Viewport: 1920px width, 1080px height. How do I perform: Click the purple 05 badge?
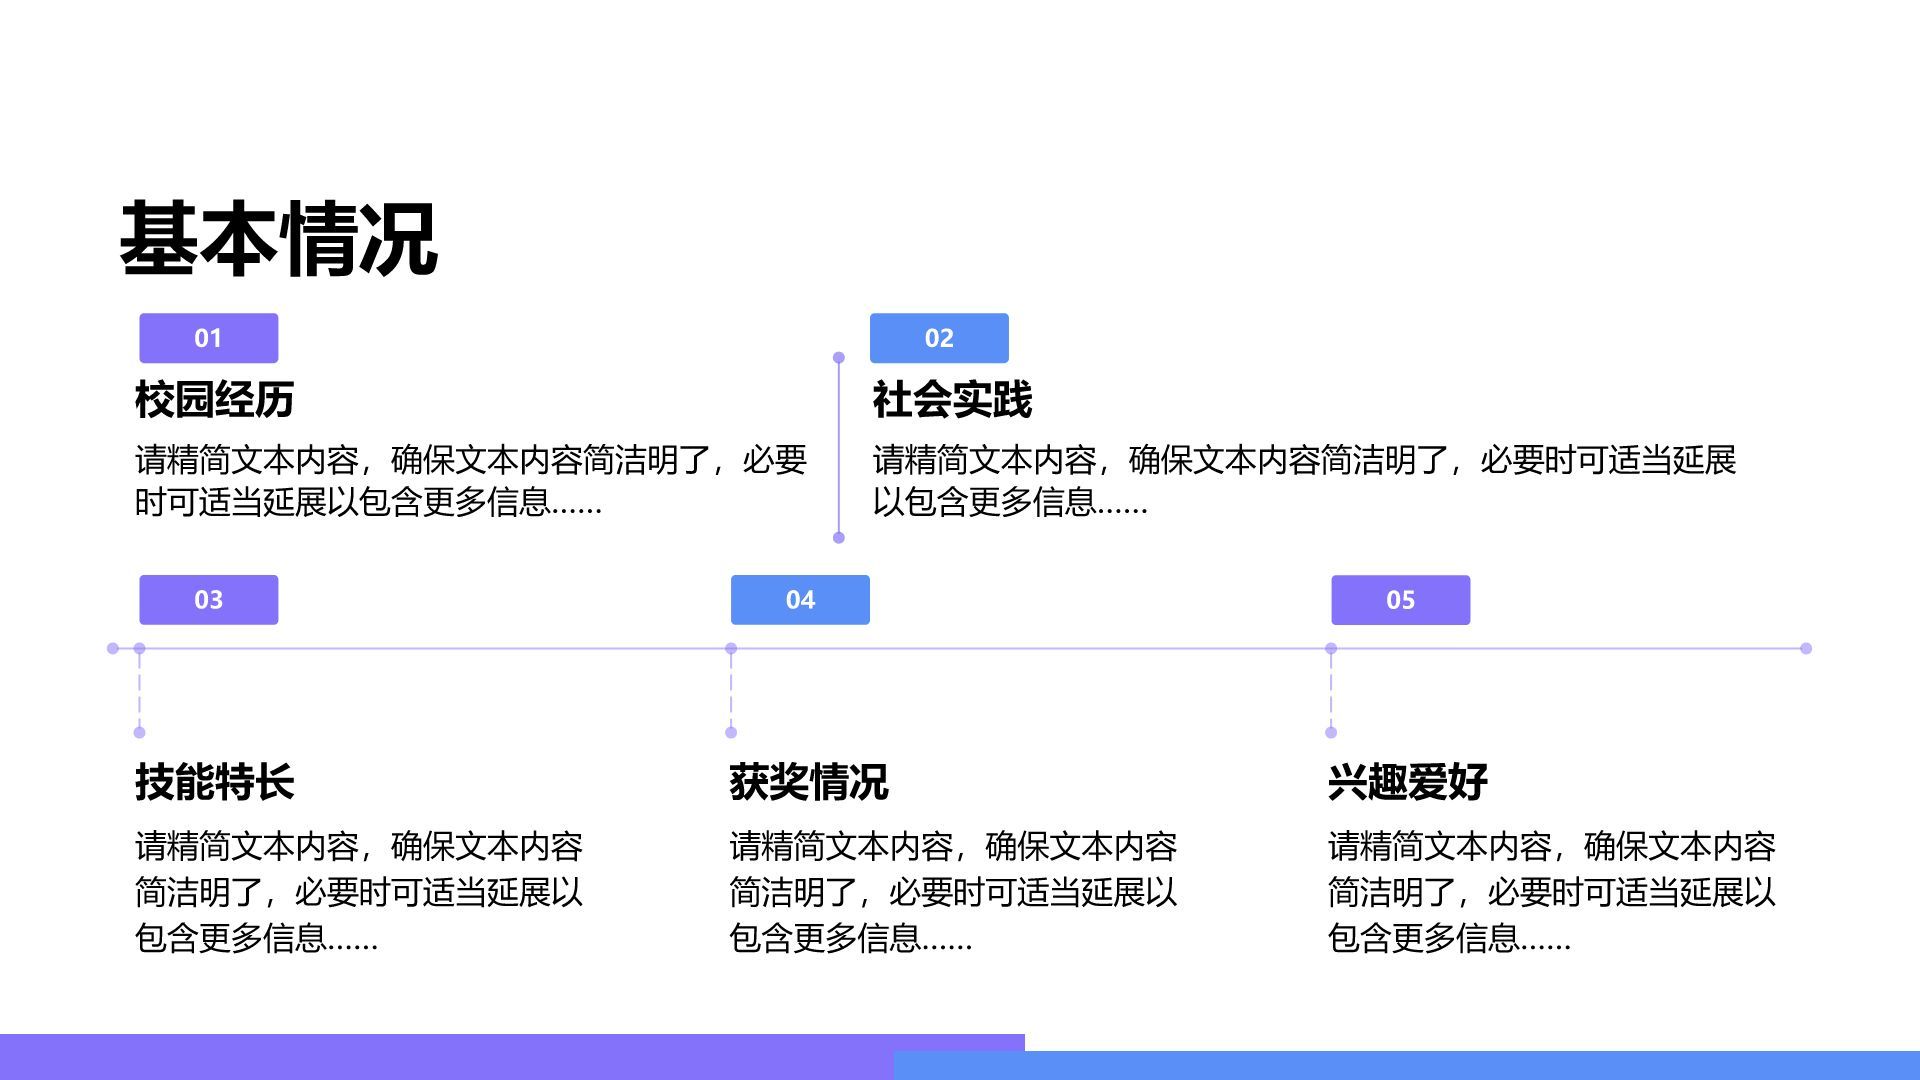tap(1400, 600)
